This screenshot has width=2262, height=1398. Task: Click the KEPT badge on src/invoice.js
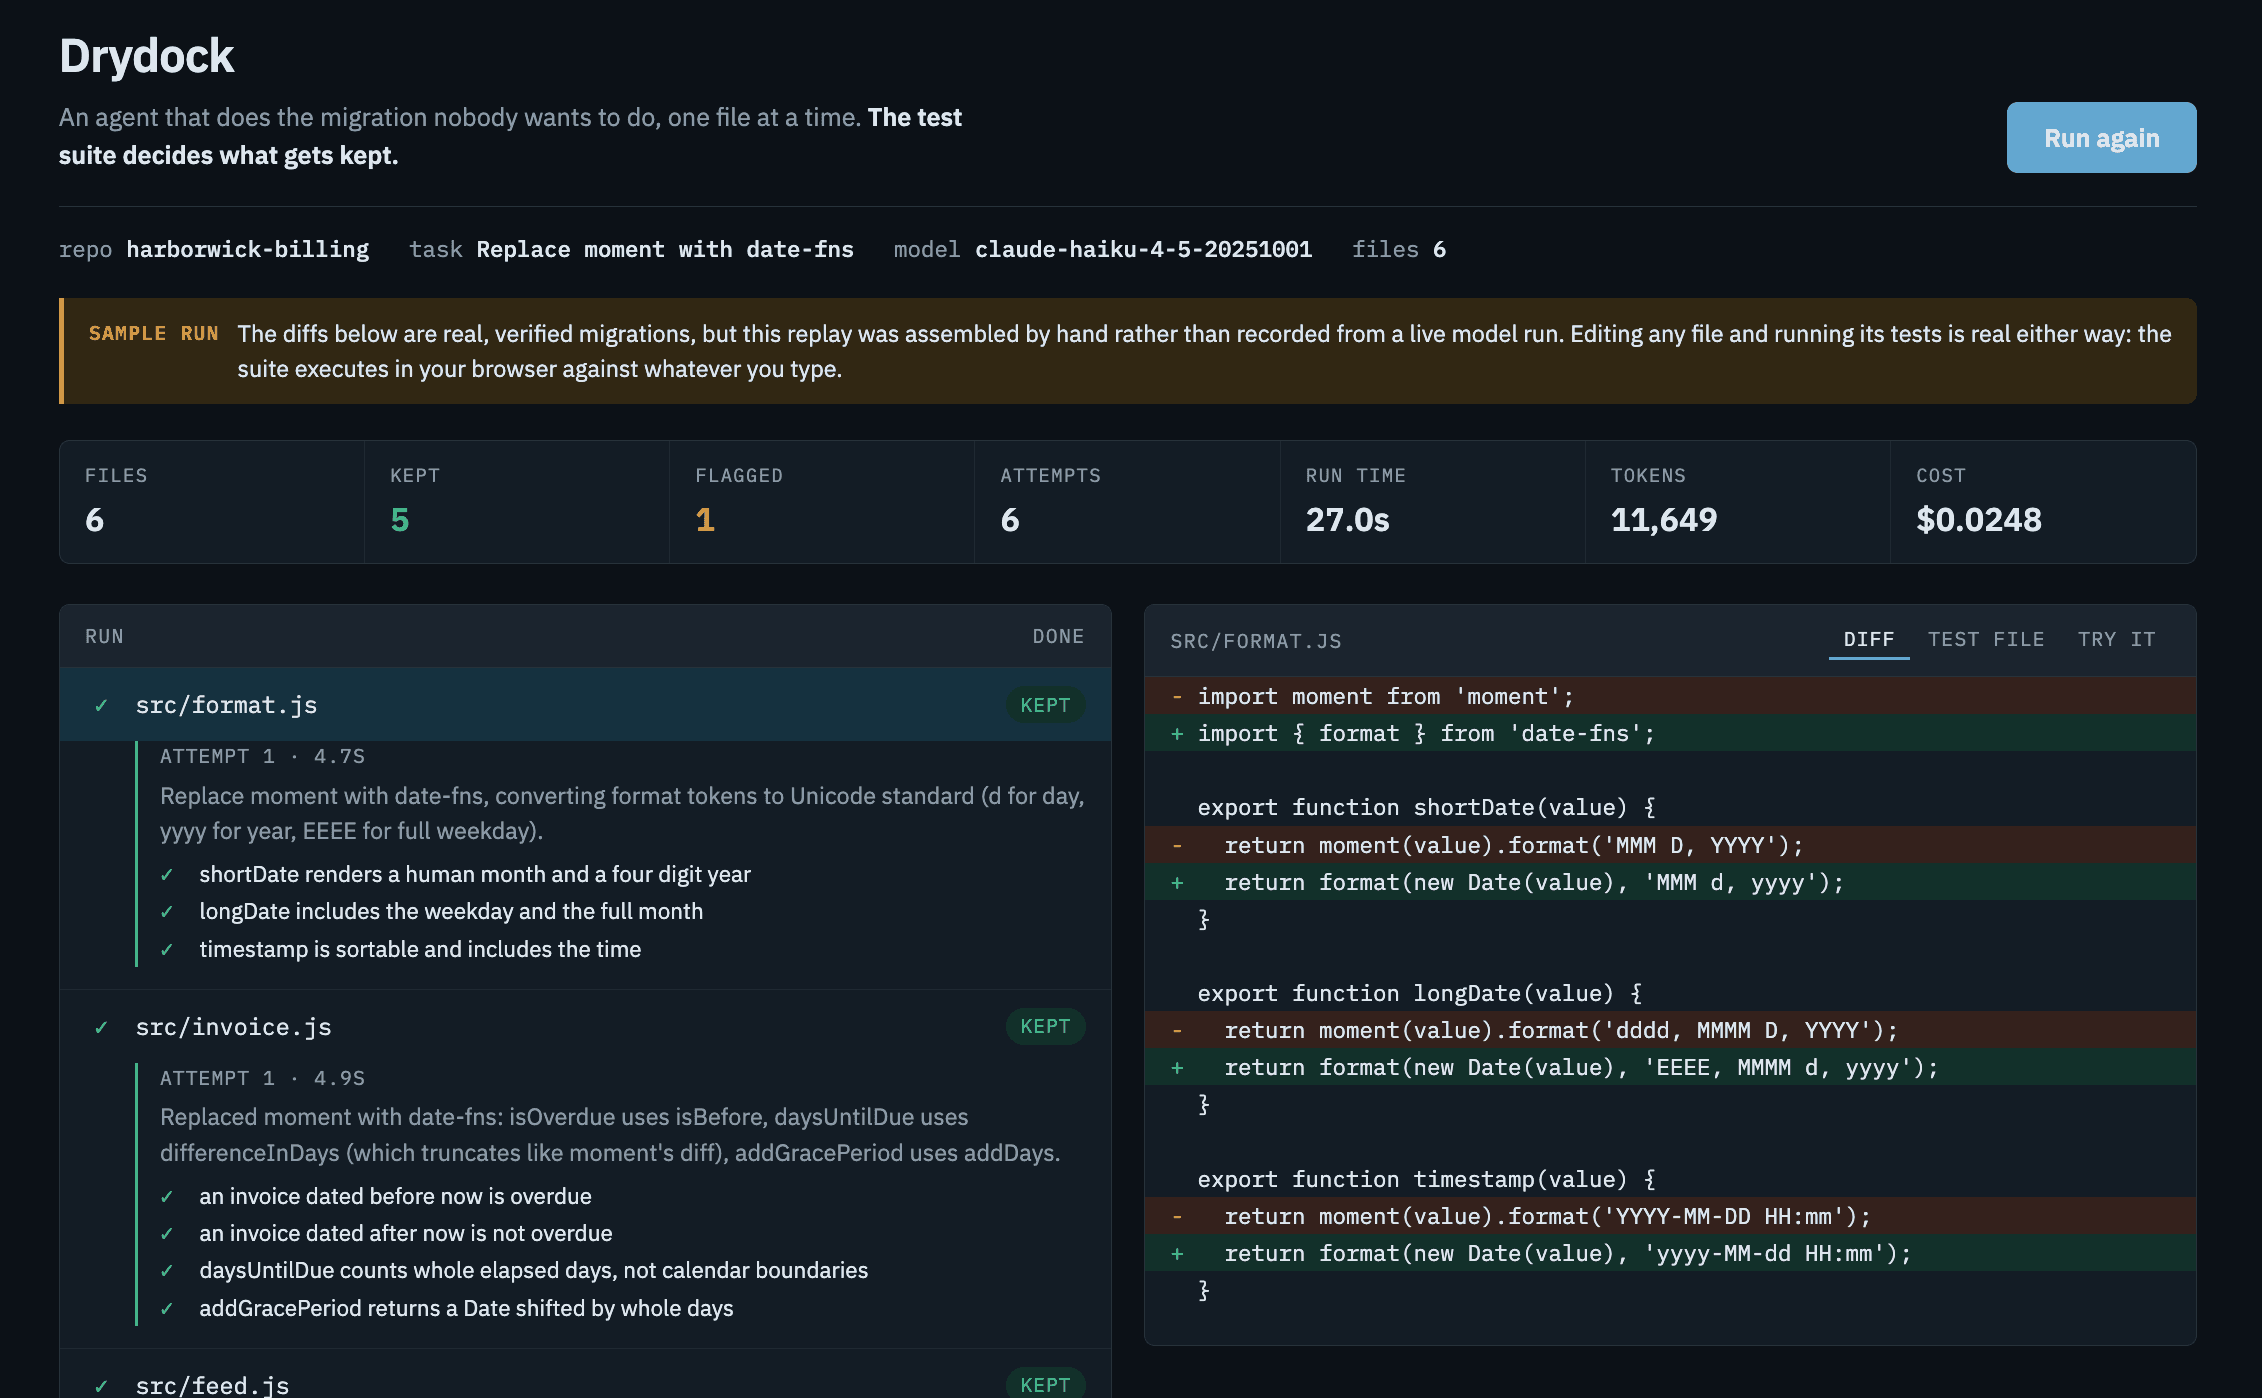point(1045,1027)
